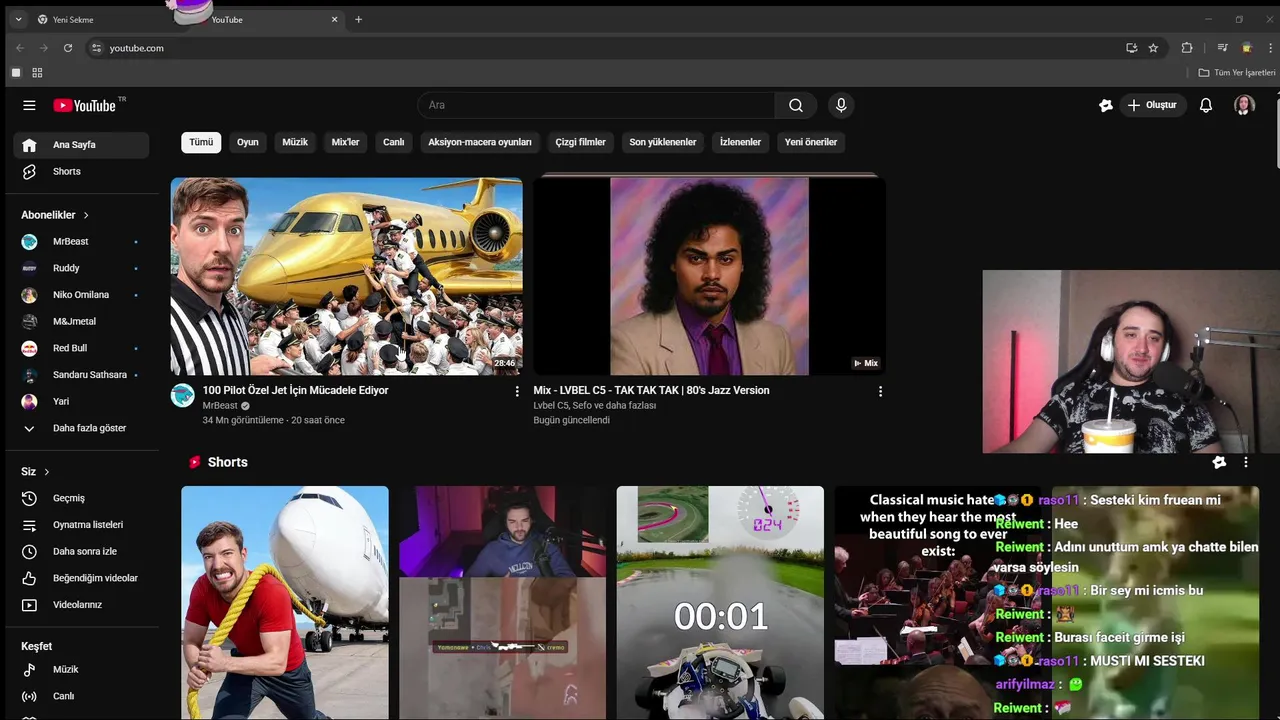The width and height of the screenshot is (1280, 720).
Task: Select the Müzik filter chip
Action: click(295, 142)
